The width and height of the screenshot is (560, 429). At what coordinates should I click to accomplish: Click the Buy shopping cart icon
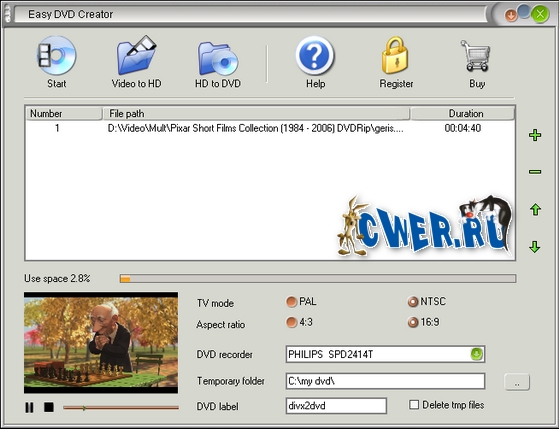point(476,56)
